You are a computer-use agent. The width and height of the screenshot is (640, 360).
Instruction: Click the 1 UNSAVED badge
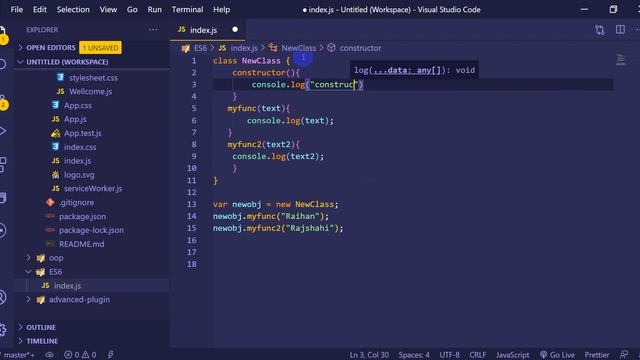pyautogui.click(x=100, y=48)
